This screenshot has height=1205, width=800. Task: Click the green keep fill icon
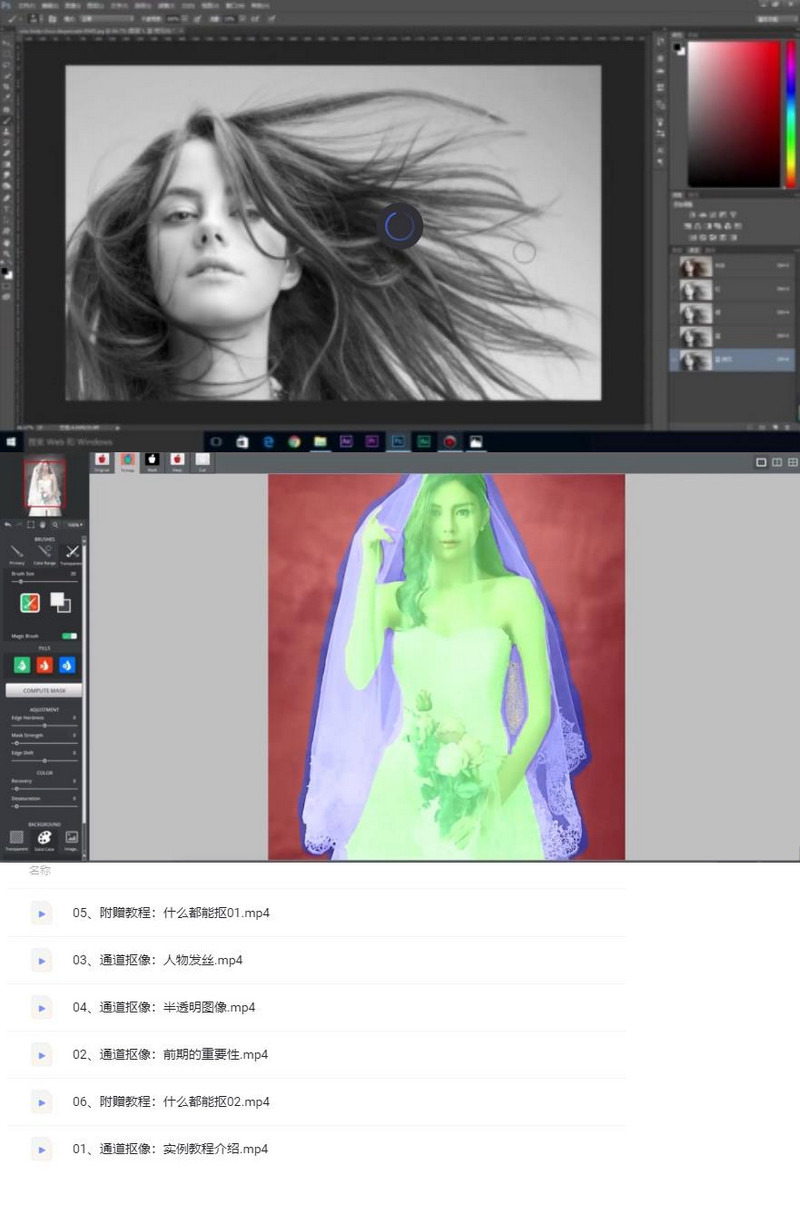(x=22, y=665)
